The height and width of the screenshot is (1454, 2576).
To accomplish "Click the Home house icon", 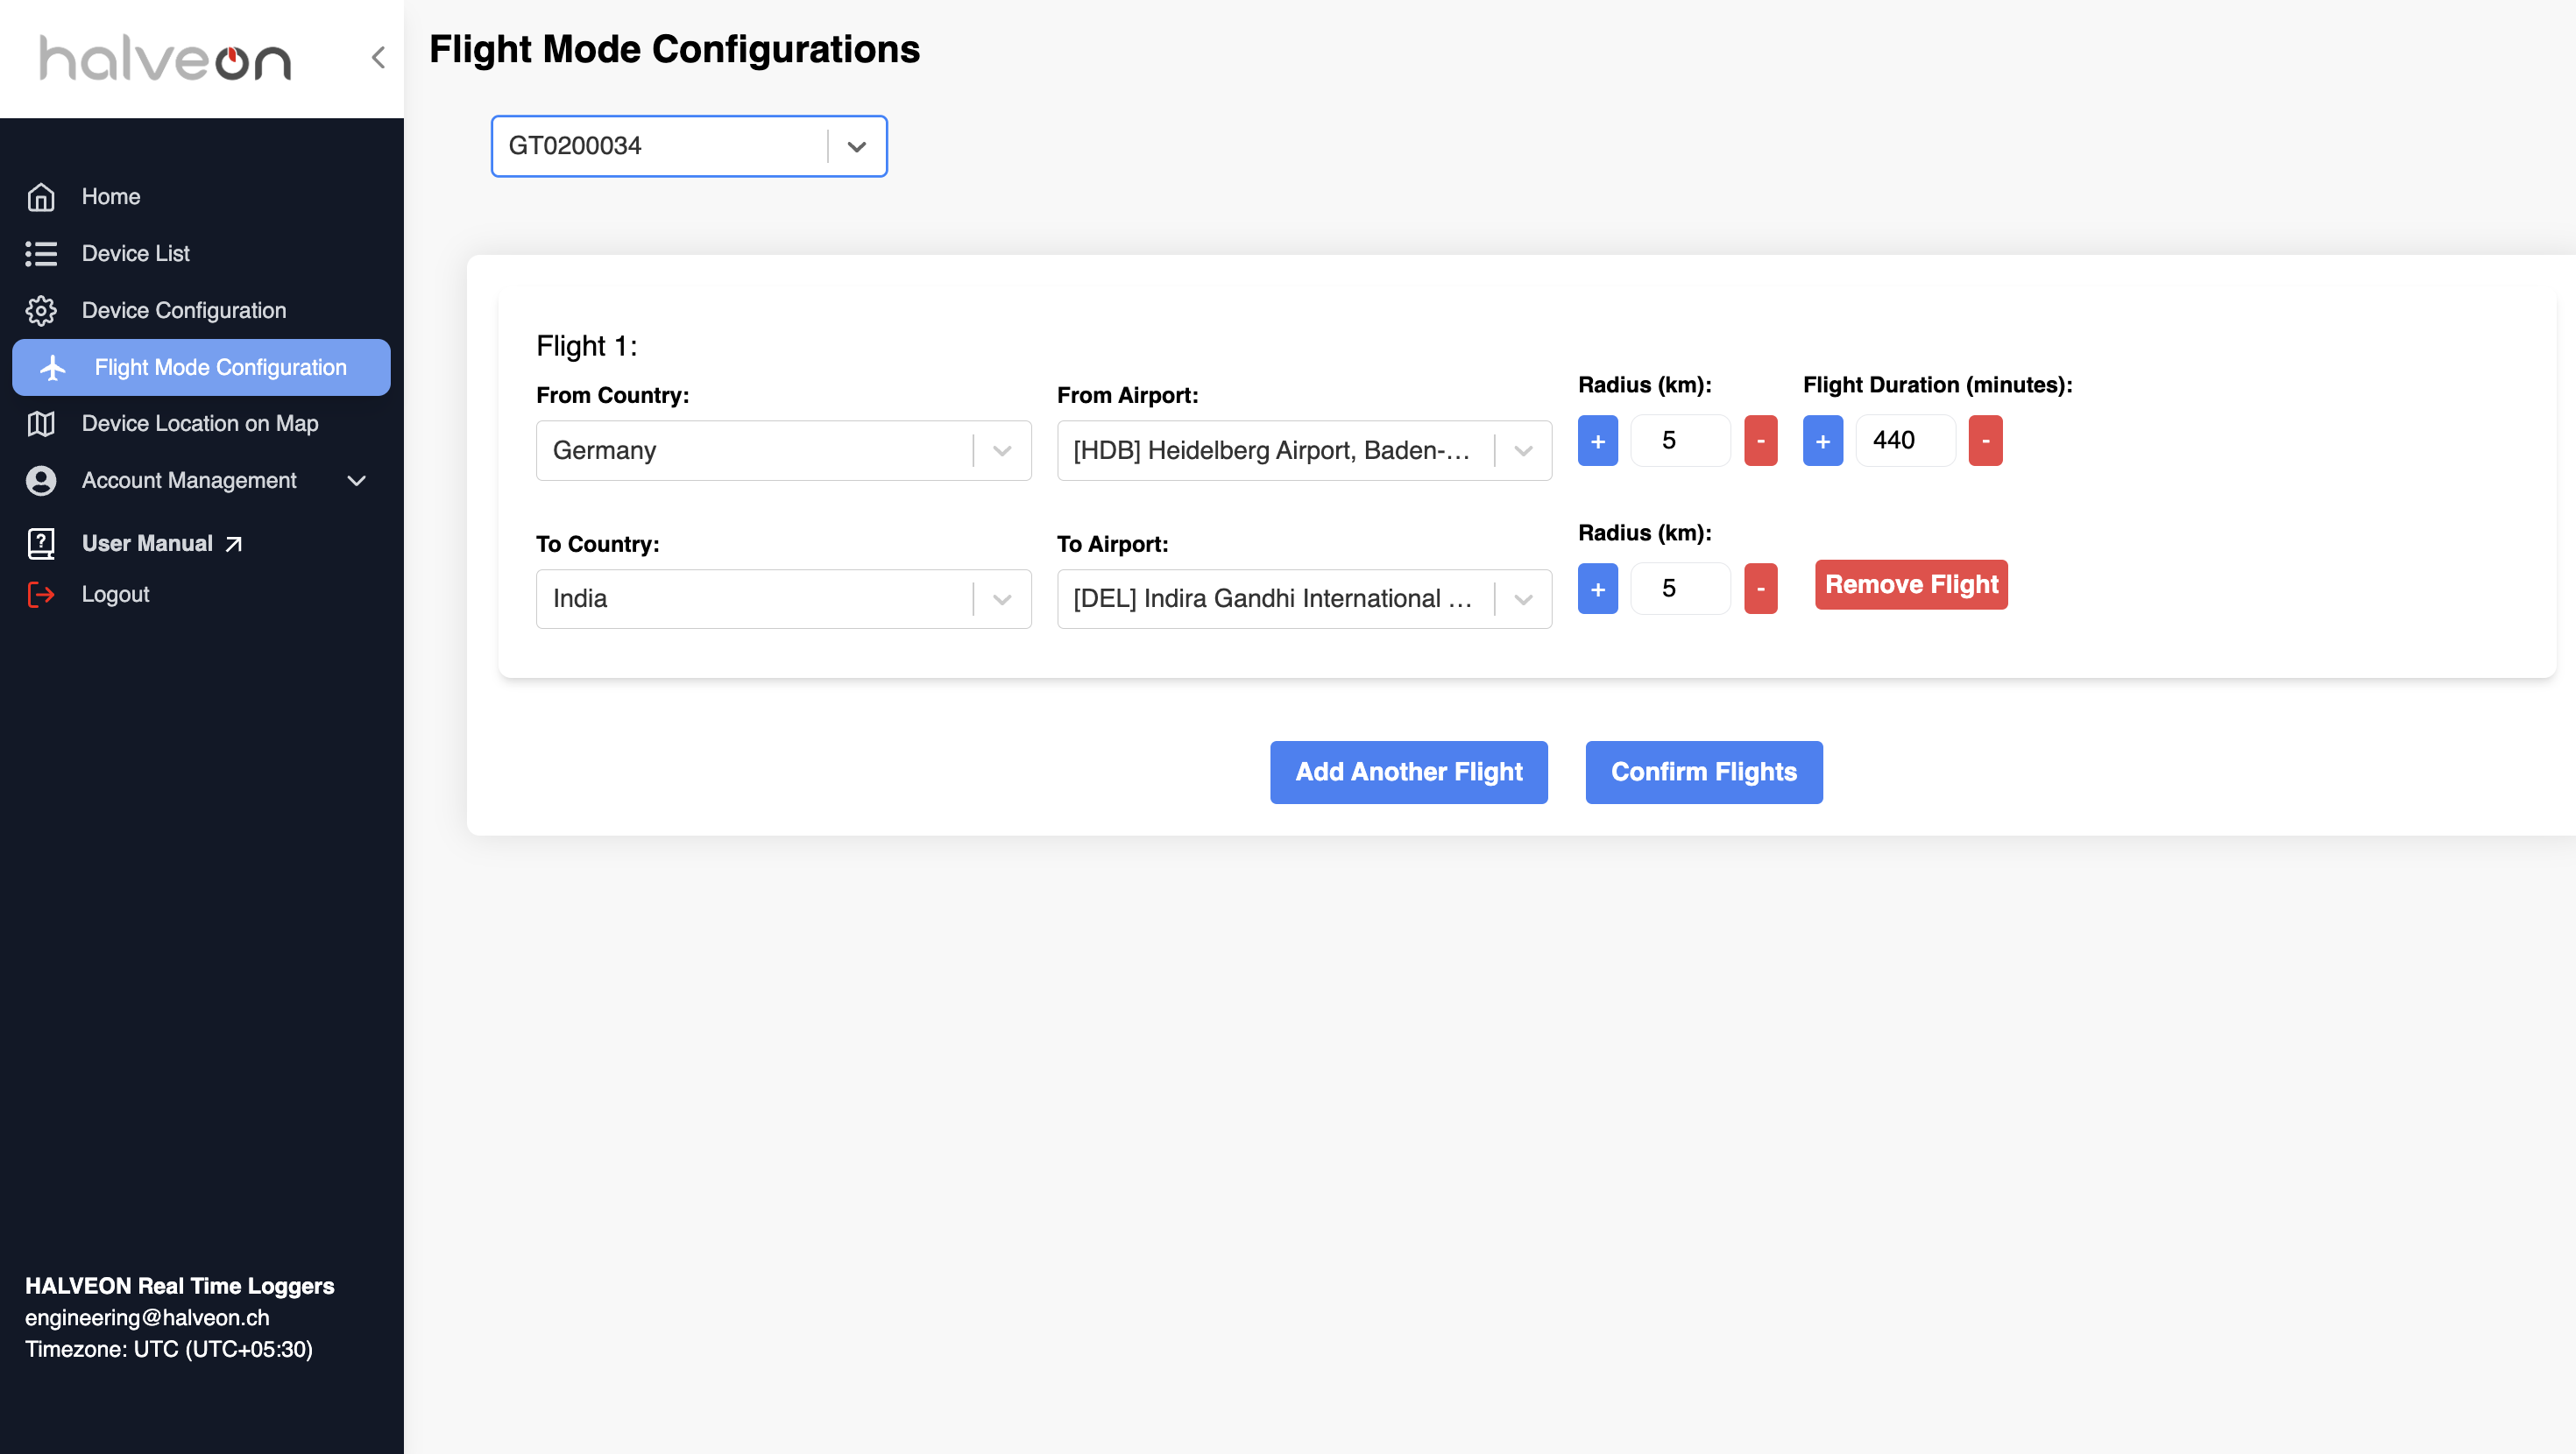I will pos(41,197).
